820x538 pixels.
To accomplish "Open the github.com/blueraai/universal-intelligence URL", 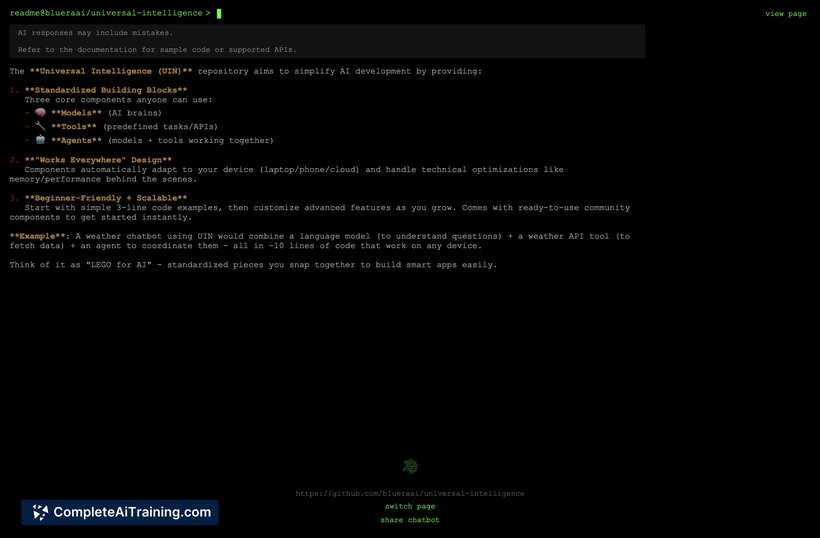I will 409,493.
